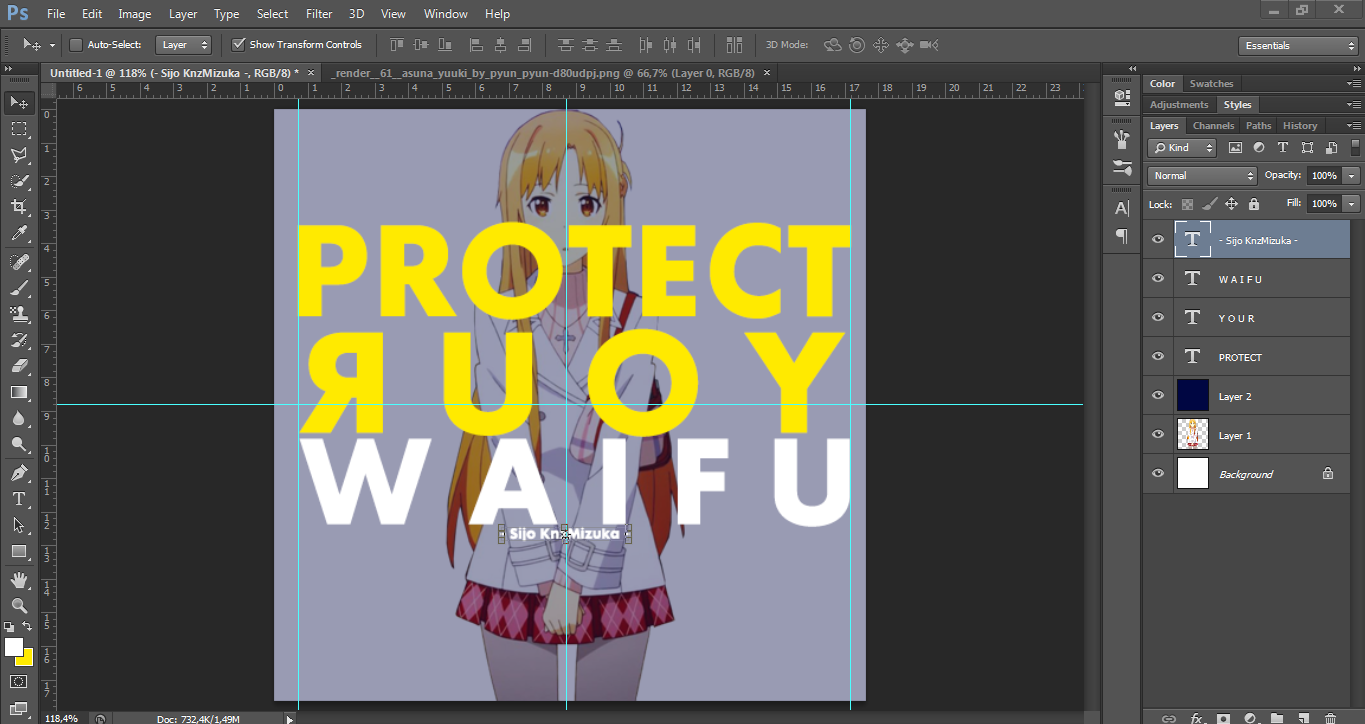
Task: Enable Auto-Select in the options bar
Action: pyautogui.click(x=75, y=44)
